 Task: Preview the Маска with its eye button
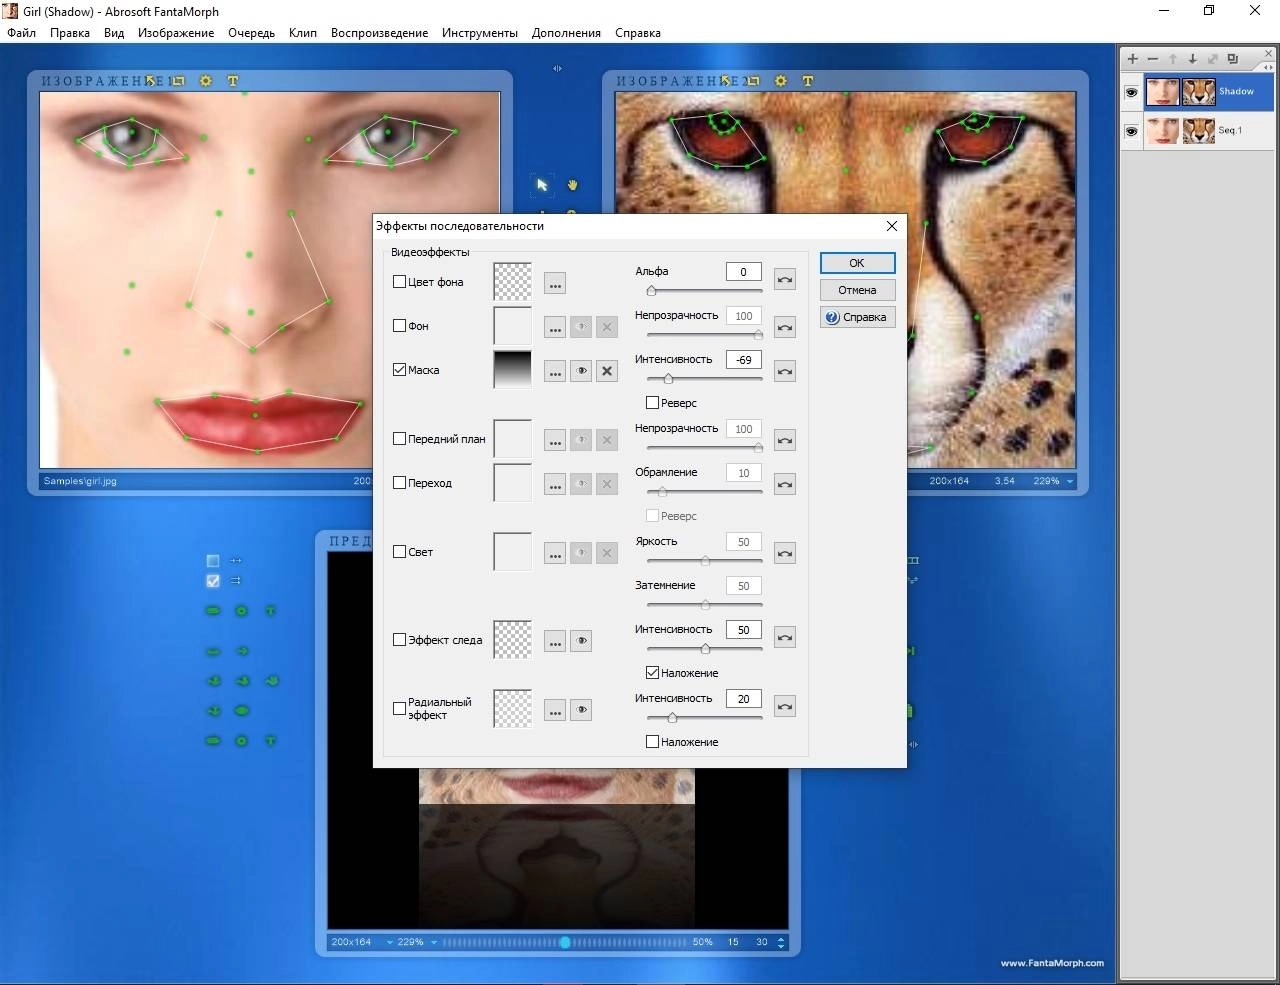click(x=581, y=371)
